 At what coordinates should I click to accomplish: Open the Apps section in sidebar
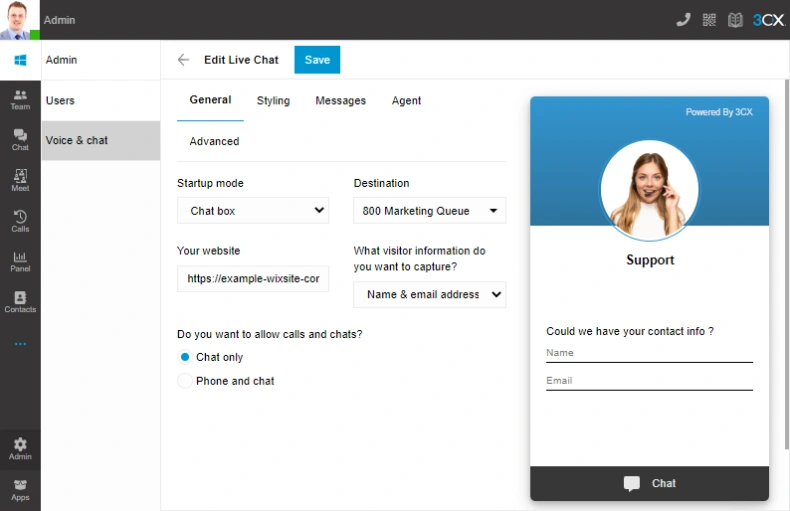pos(20,490)
